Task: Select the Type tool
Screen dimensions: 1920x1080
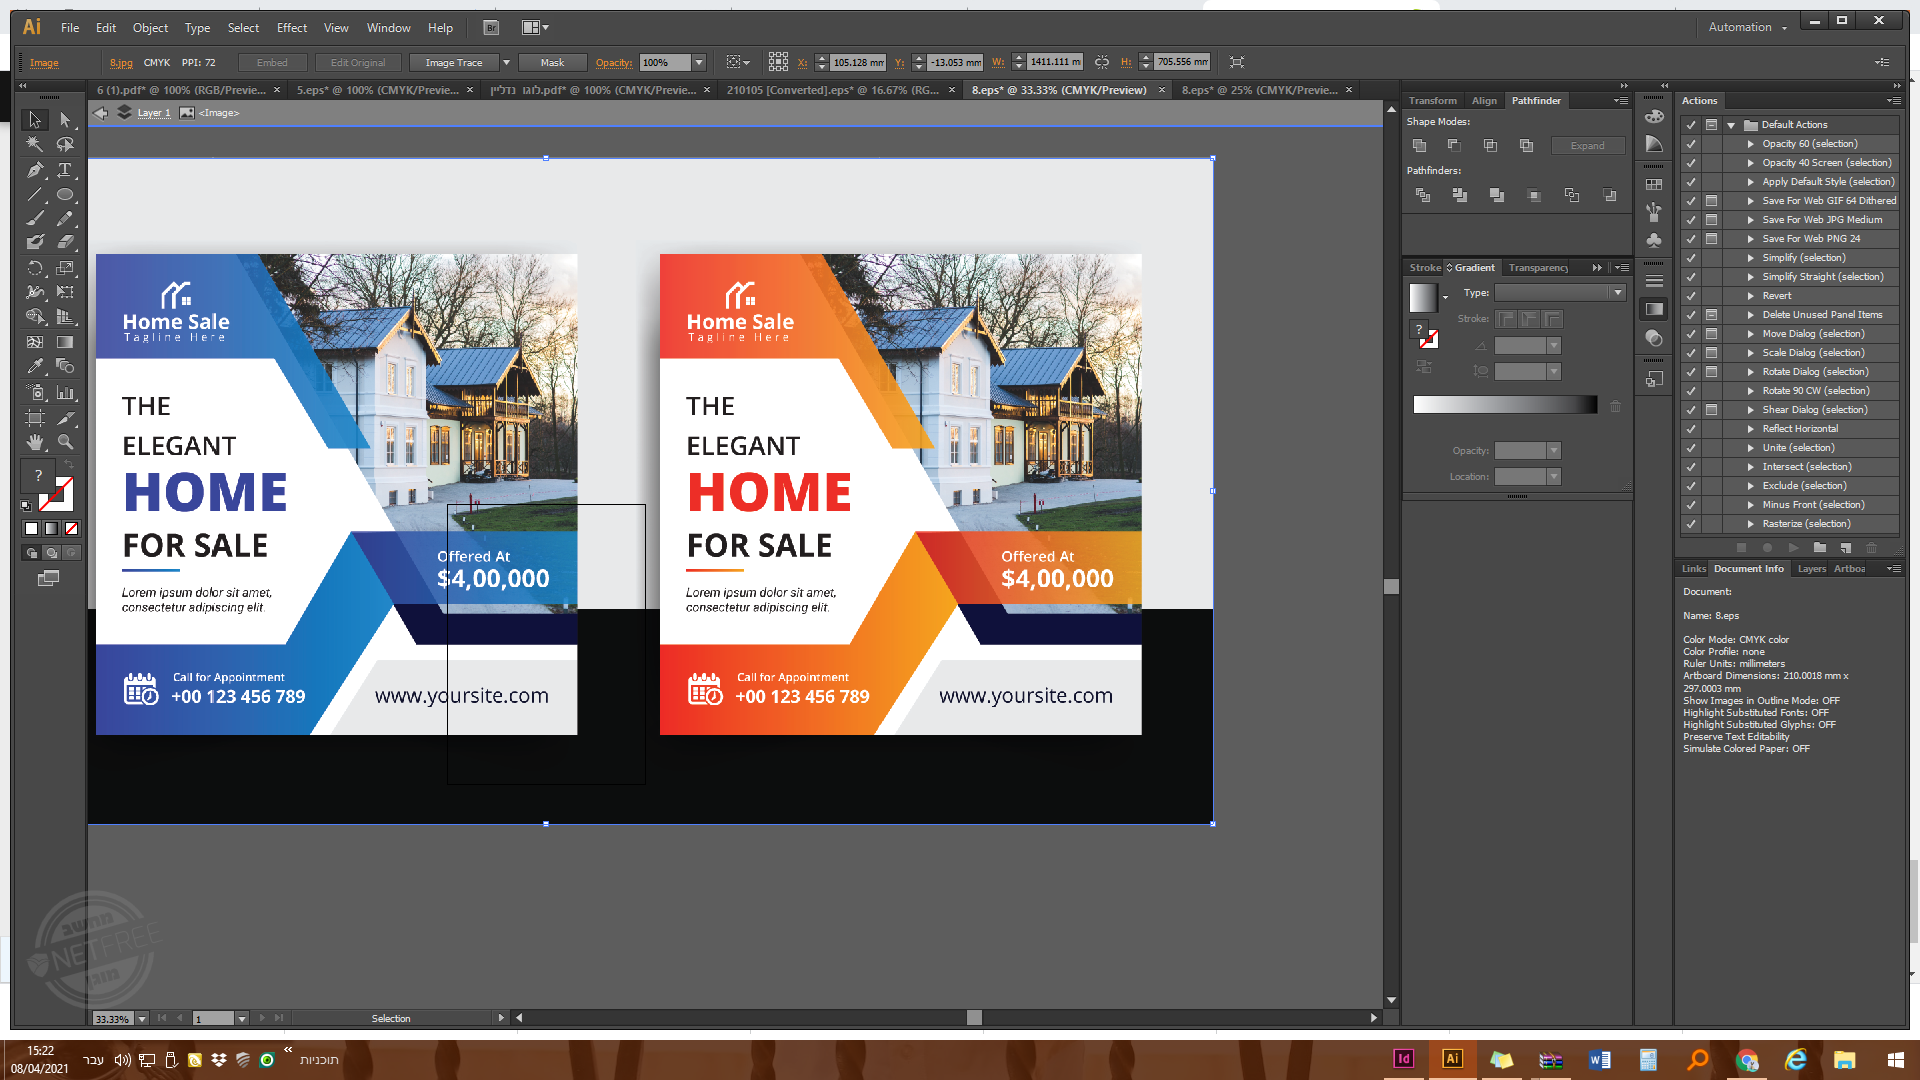Action: point(65,170)
